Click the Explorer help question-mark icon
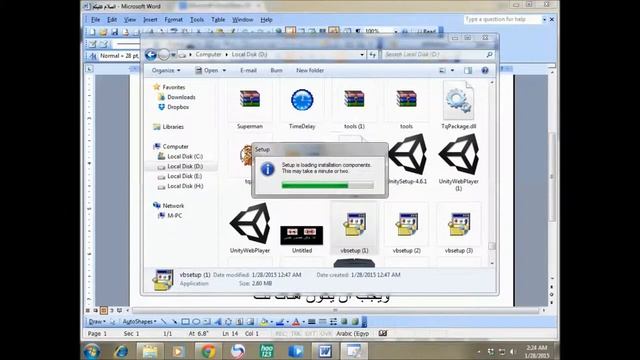This screenshot has height=360, width=640. coord(485,71)
